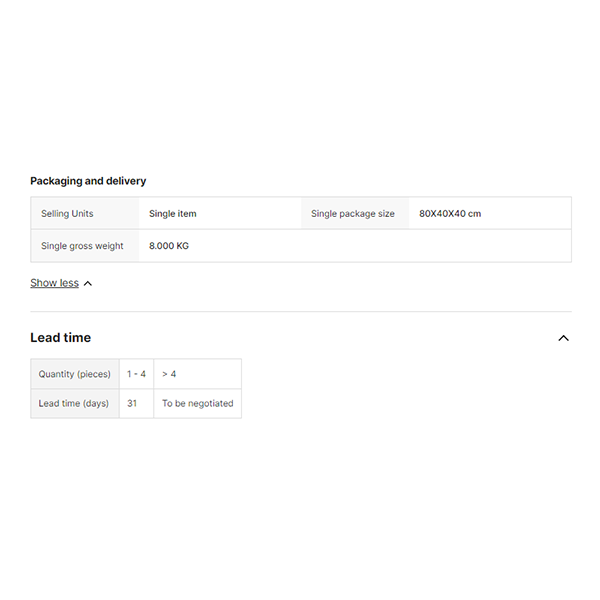Click the 1 - 4 quantity cell

tap(136, 374)
